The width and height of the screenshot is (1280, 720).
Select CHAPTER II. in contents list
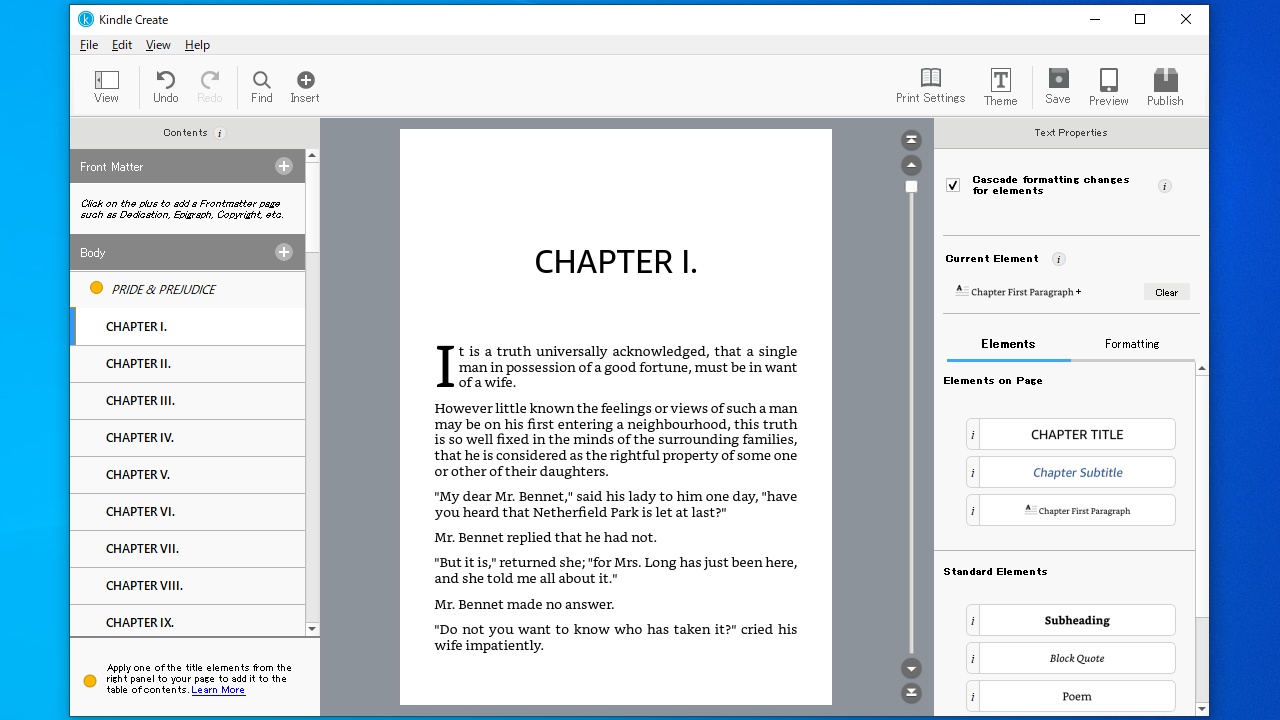pos(188,364)
